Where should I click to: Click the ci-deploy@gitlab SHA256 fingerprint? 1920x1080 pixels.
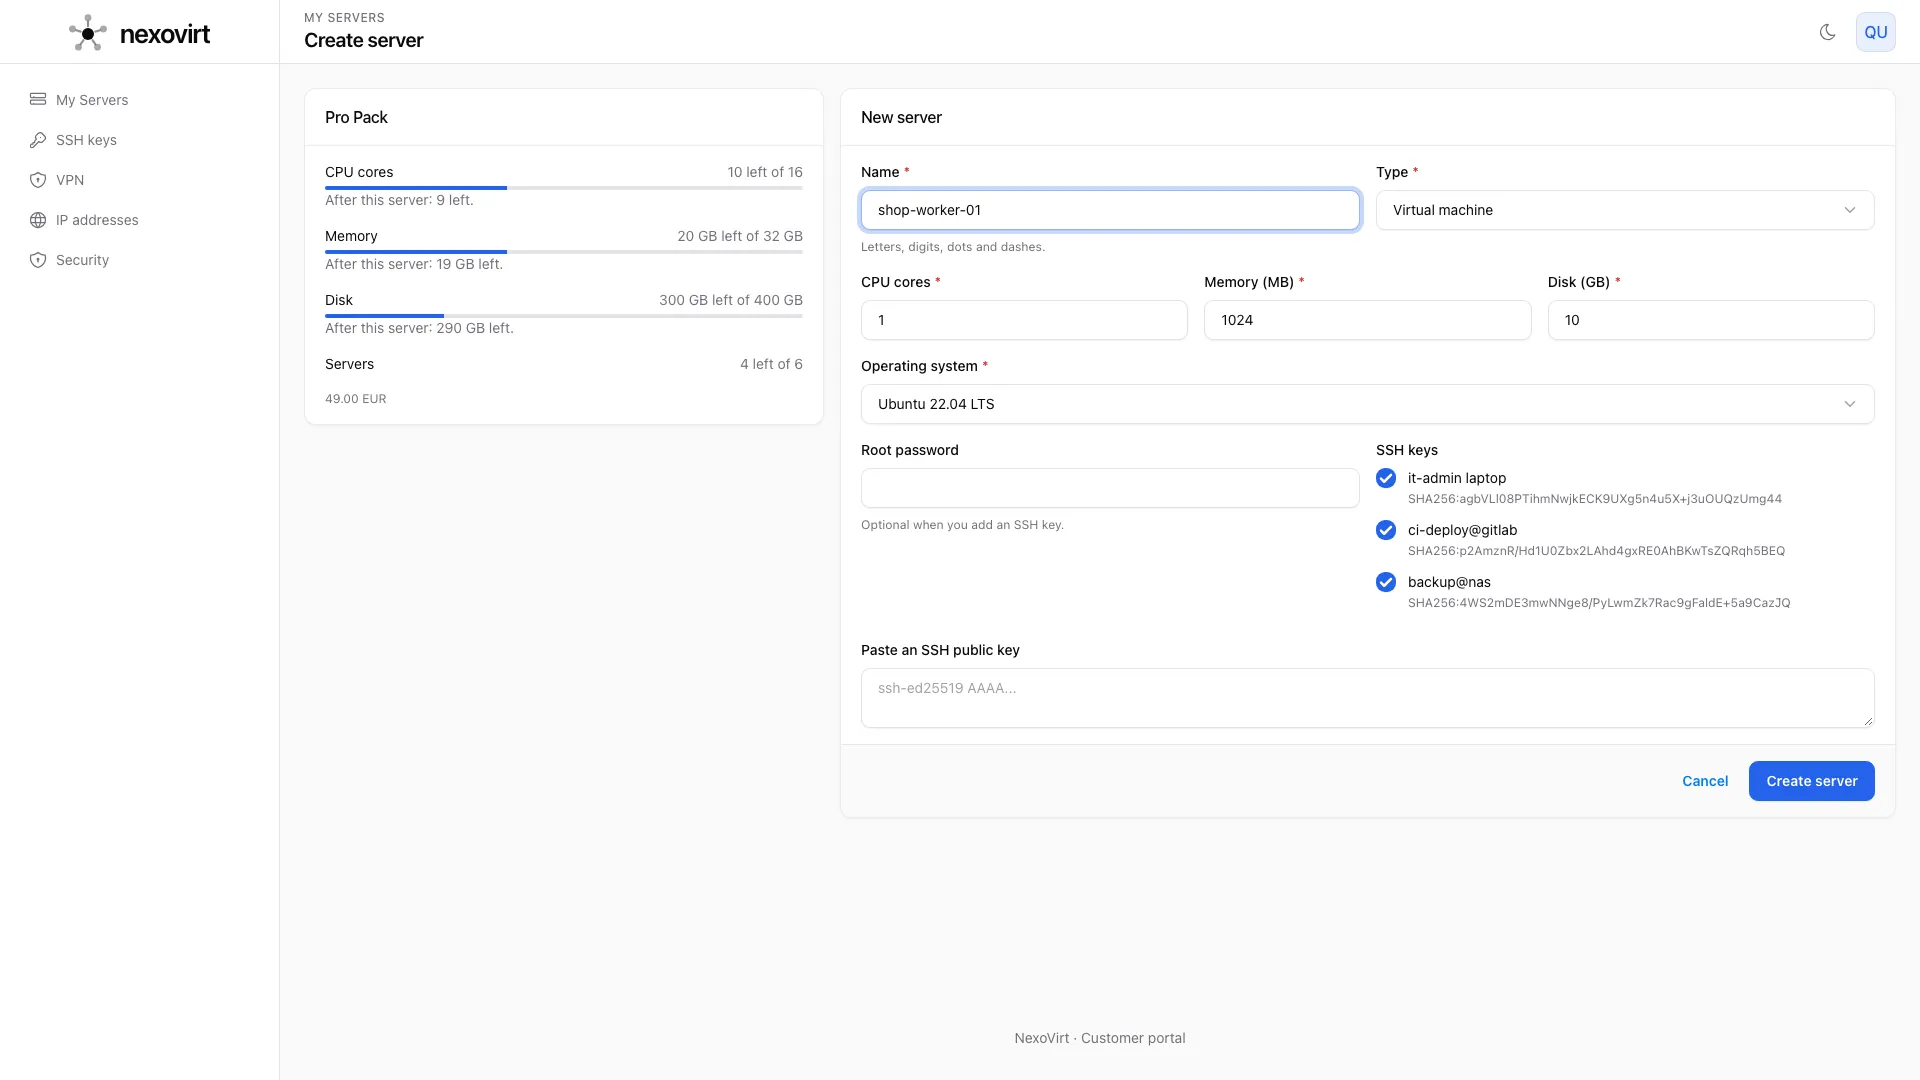pyautogui.click(x=1596, y=551)
